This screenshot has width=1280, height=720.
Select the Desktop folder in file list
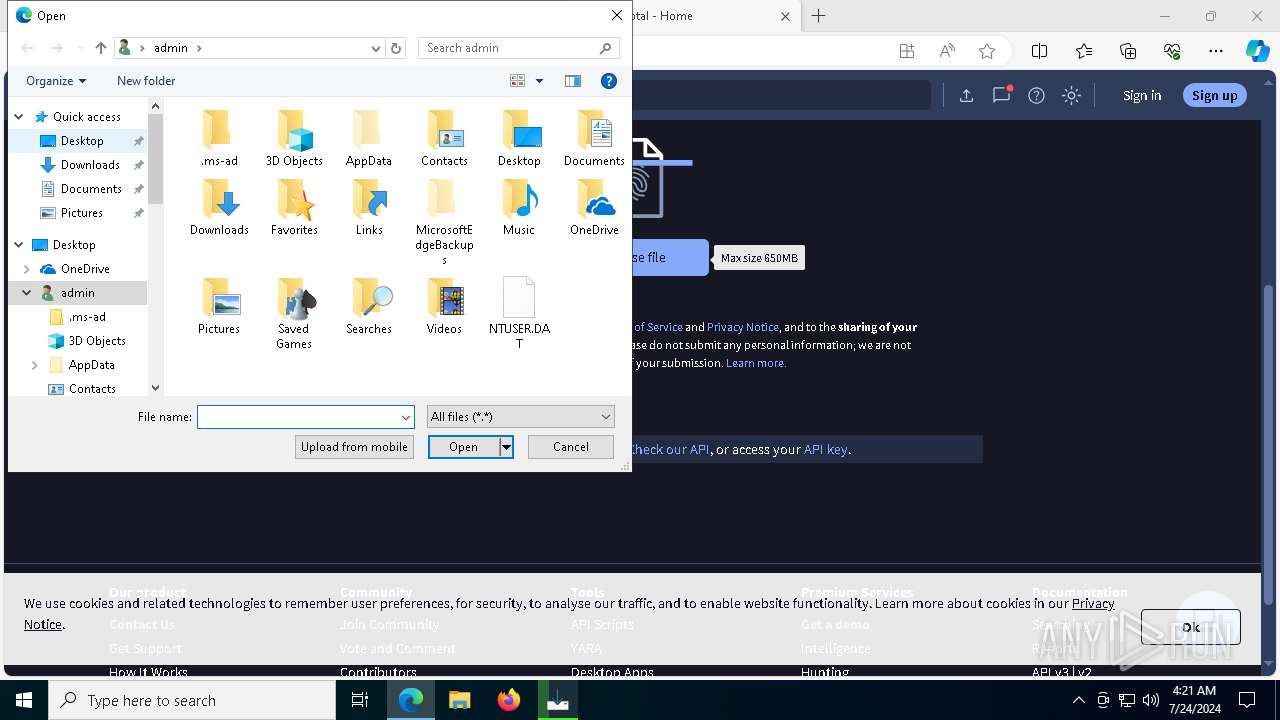(519, 139)
